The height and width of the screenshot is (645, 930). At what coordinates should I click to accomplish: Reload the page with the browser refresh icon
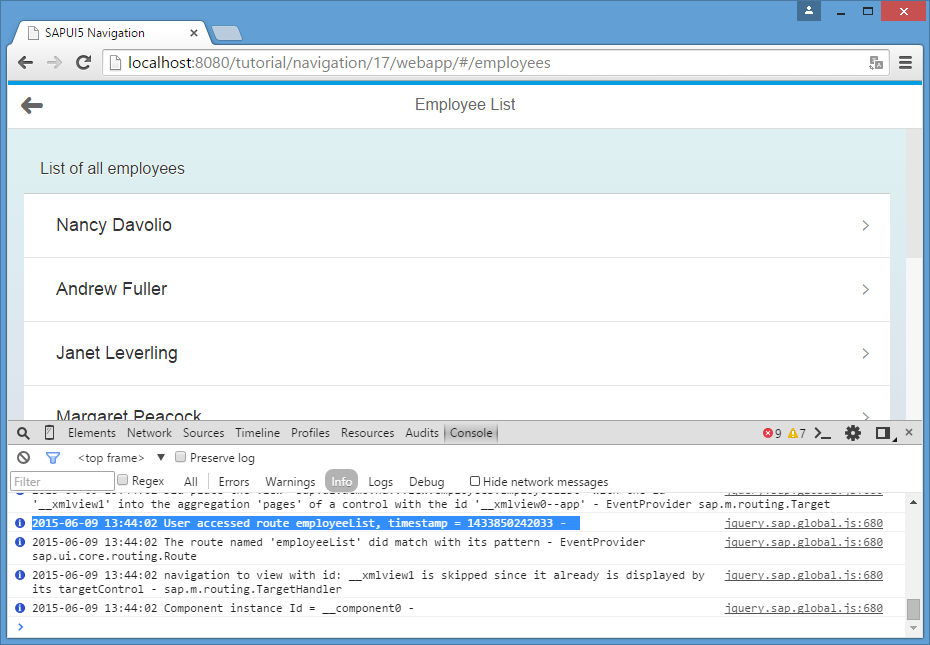(x=84, y=63)
